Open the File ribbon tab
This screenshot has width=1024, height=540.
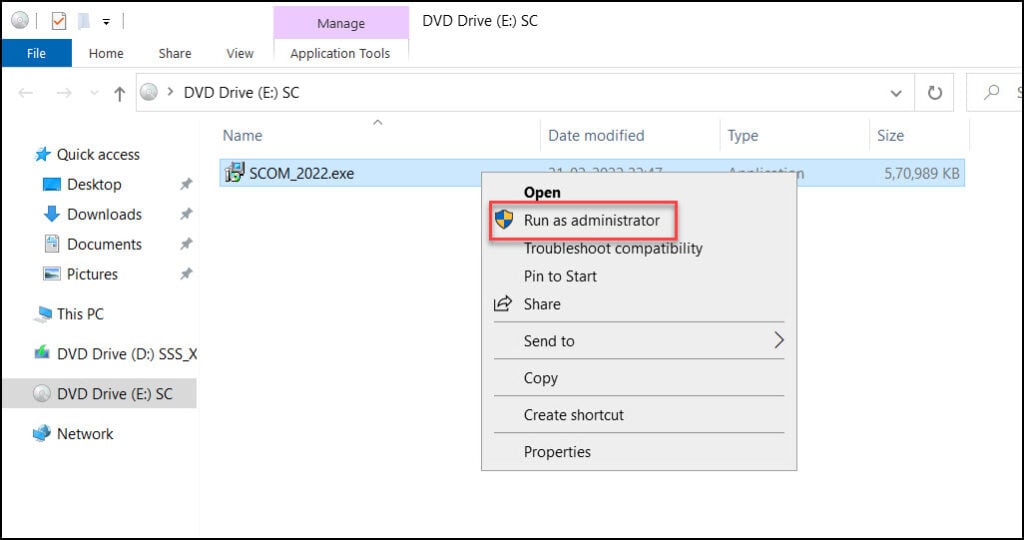tap(37, 53)
